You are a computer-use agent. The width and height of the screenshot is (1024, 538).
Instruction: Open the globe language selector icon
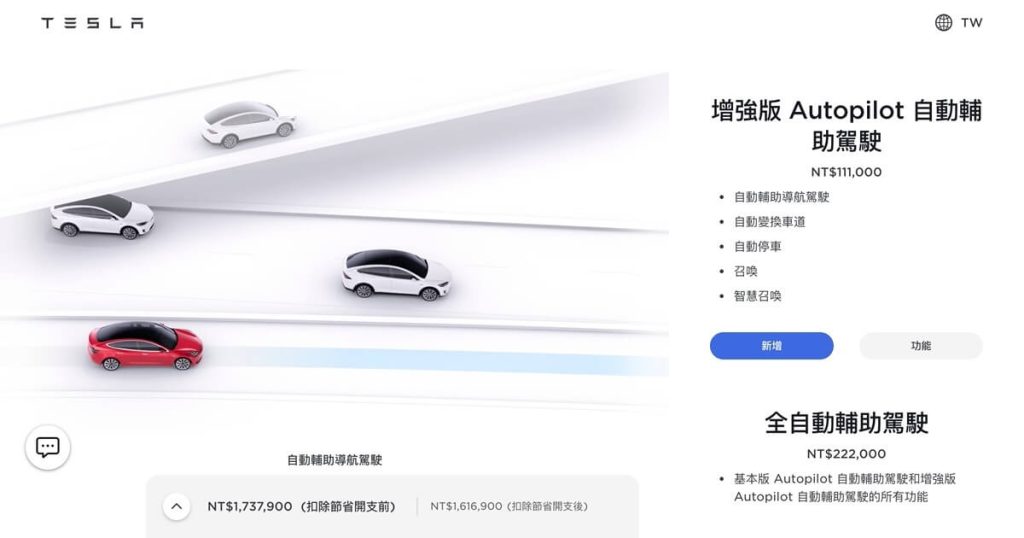(943, 23)
